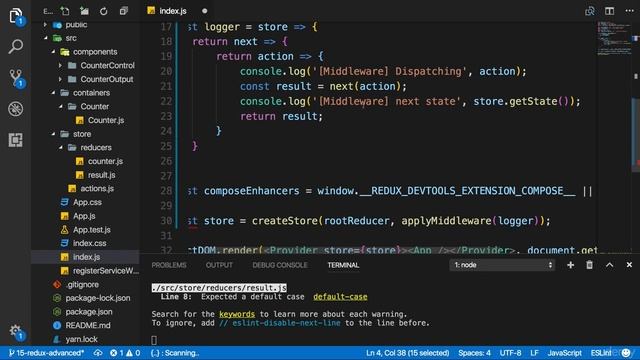Add a new terminal with plus icon

click(x=570, y=265)
